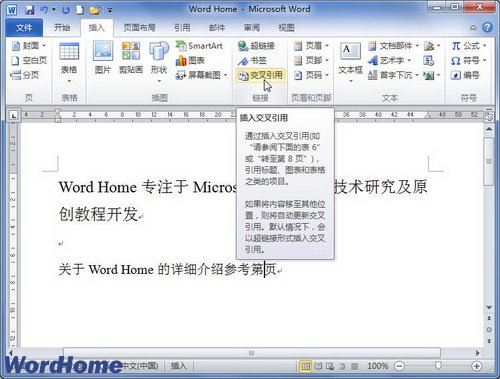
Task: Click the 编号 number button
Action: [465, 75]
